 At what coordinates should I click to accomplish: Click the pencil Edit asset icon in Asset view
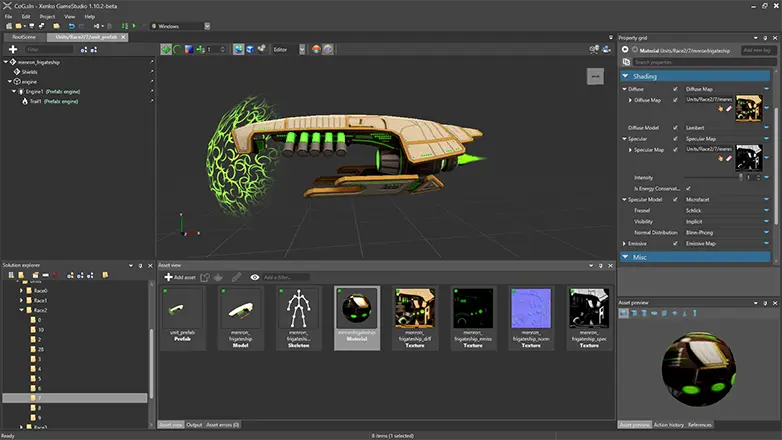[236, 277]
